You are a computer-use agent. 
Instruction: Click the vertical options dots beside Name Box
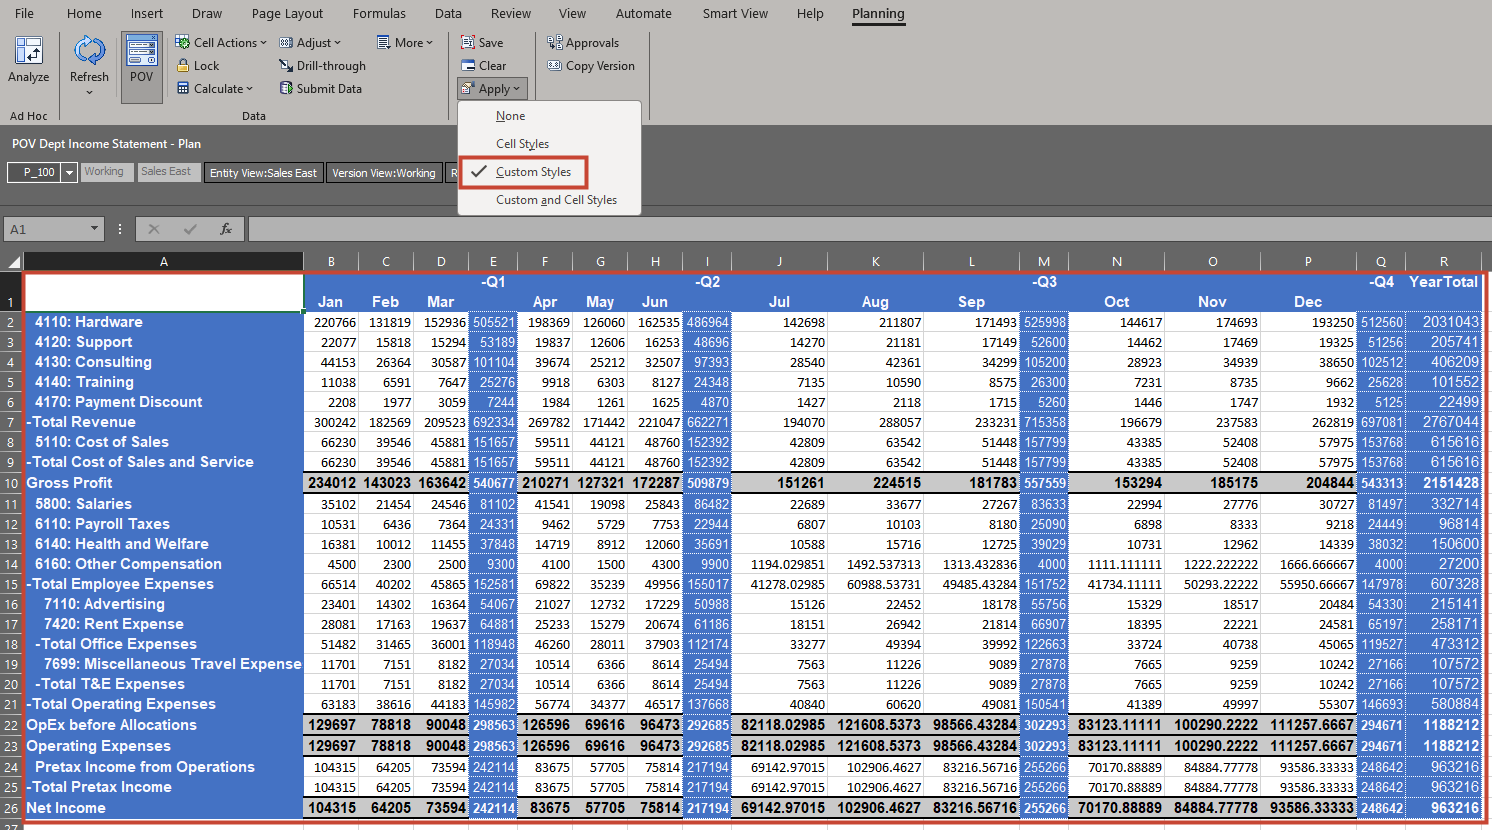pyautogui.click(x=120, y=229)
